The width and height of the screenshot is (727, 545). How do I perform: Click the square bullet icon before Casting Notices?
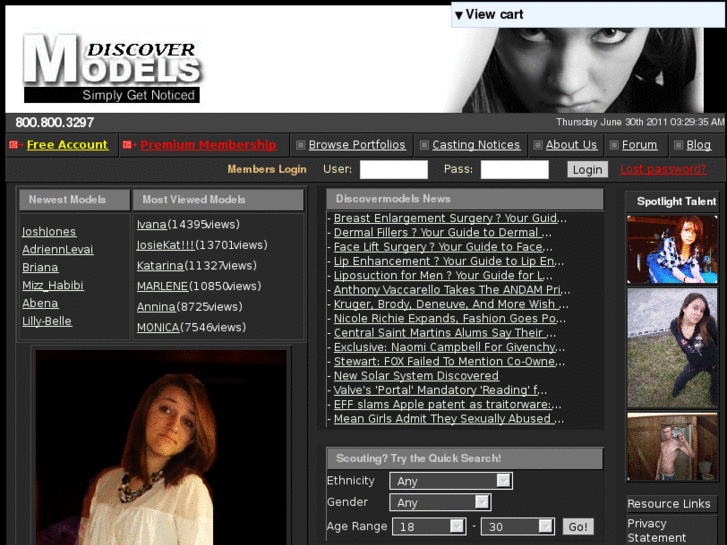pos(424,145)
